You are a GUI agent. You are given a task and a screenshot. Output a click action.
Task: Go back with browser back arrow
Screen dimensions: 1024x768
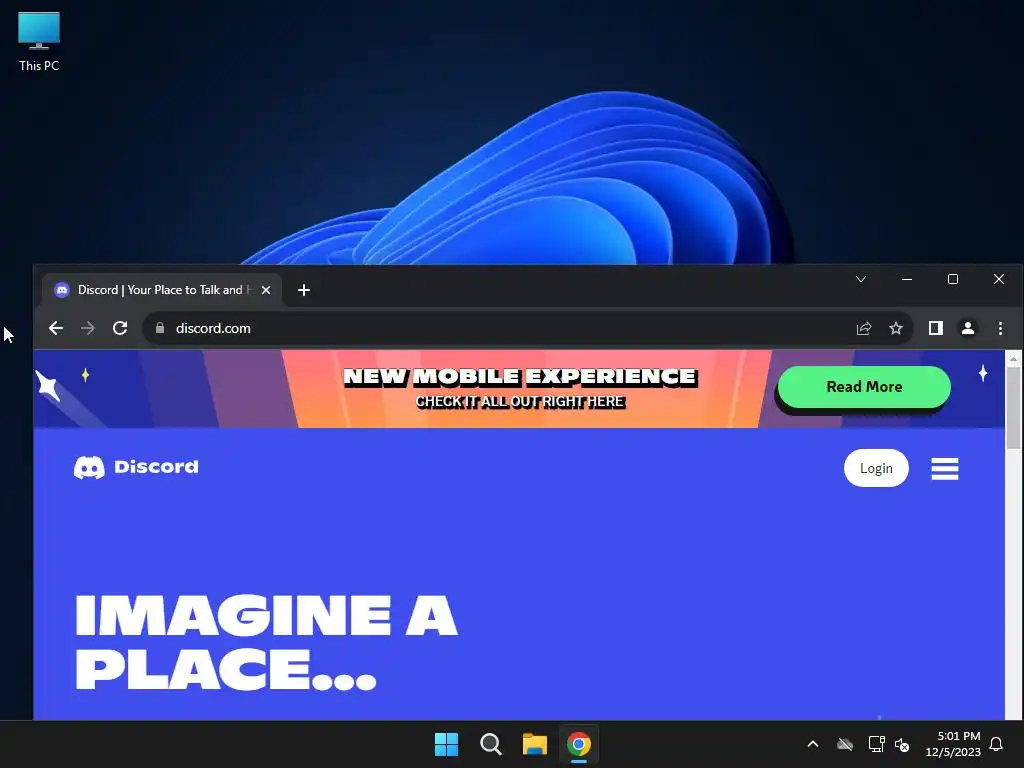(56, 328)
